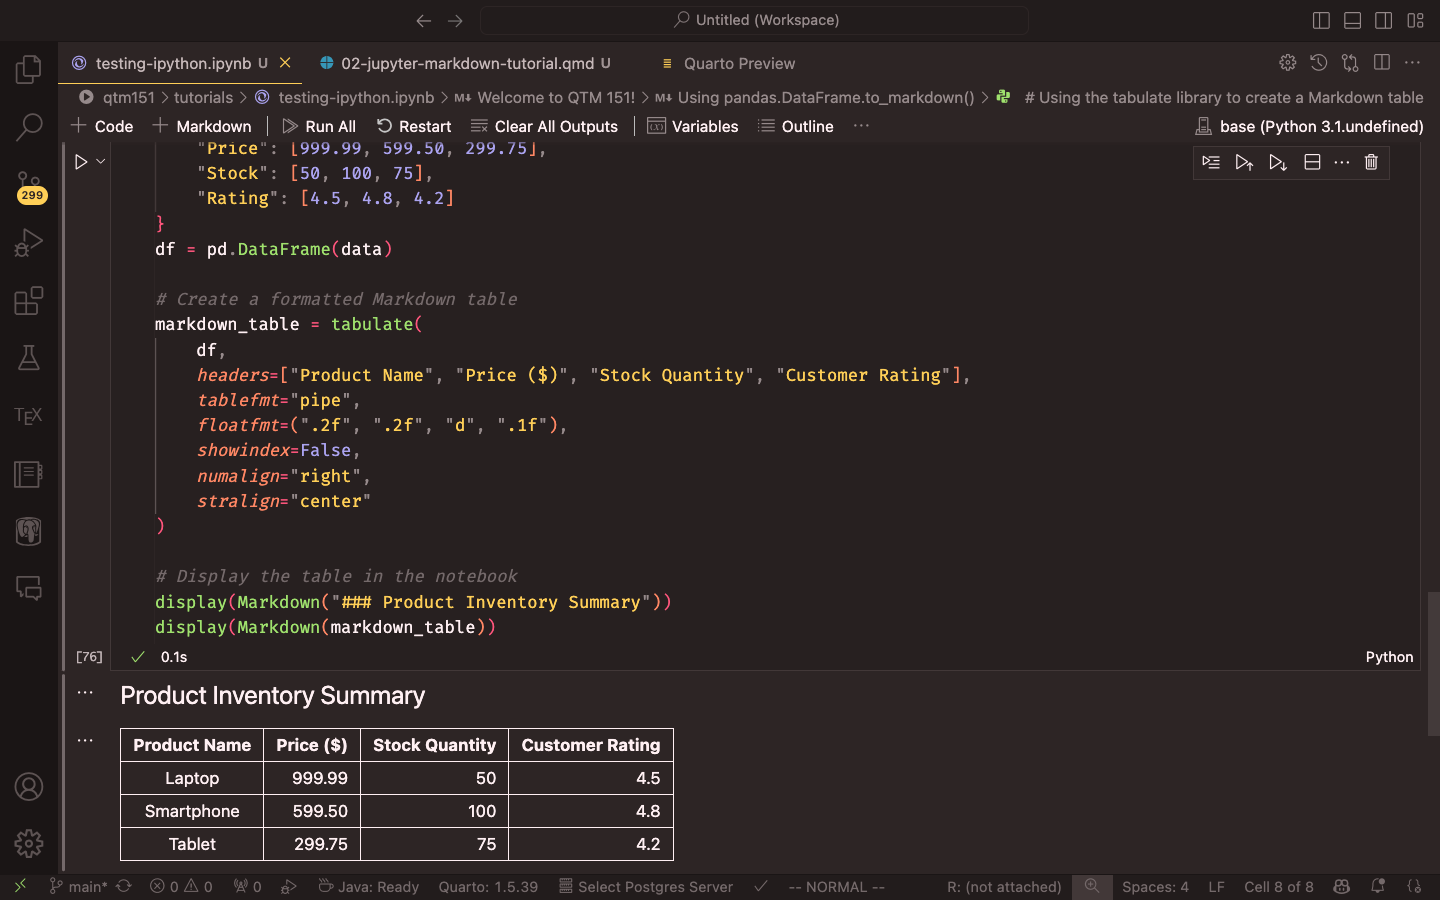Open the kernel picker base Python
This screenshot has width=1440, height=900.
pyautogui.click(x=1310, y=126)
